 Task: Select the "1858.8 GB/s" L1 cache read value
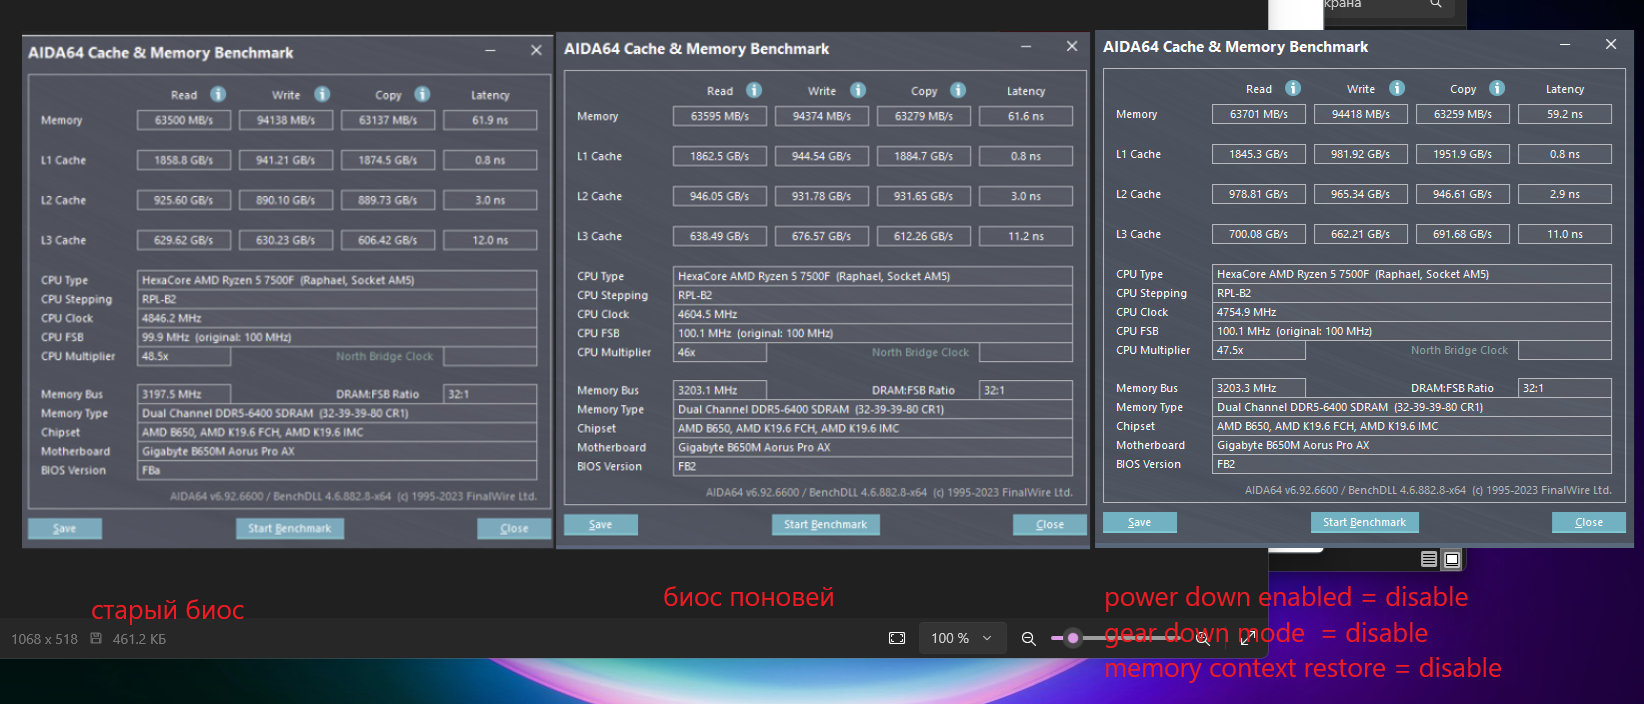[x=184, y=160]
